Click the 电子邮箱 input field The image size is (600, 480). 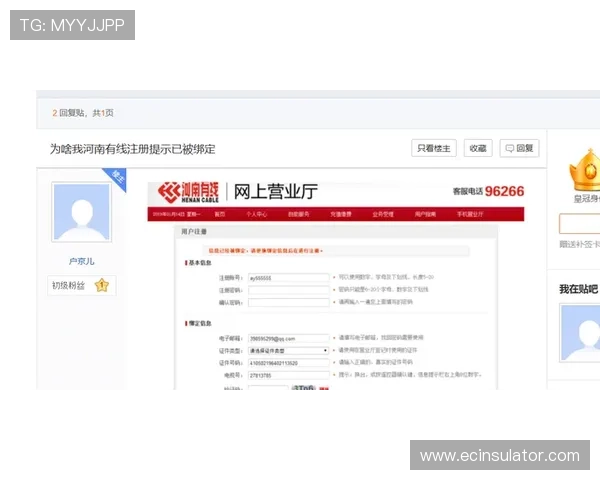289,338
